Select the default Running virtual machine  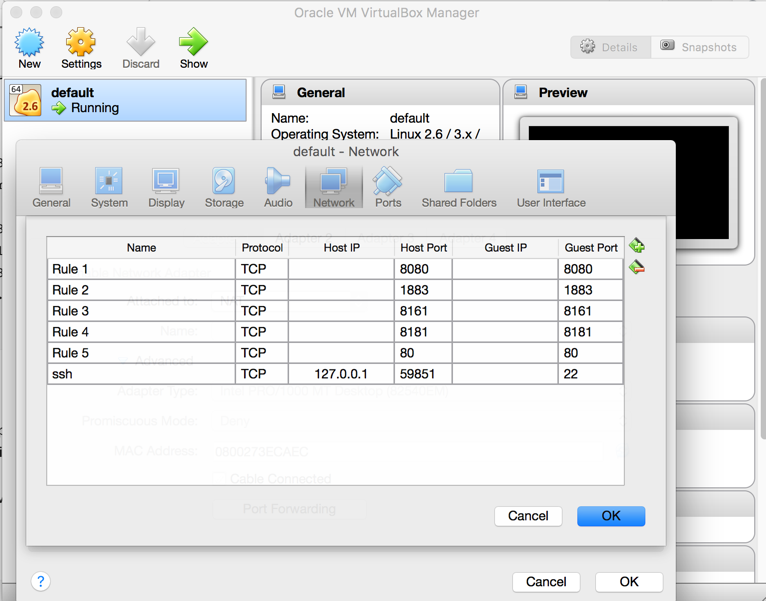pyautogui.click(x=126, y=100)
